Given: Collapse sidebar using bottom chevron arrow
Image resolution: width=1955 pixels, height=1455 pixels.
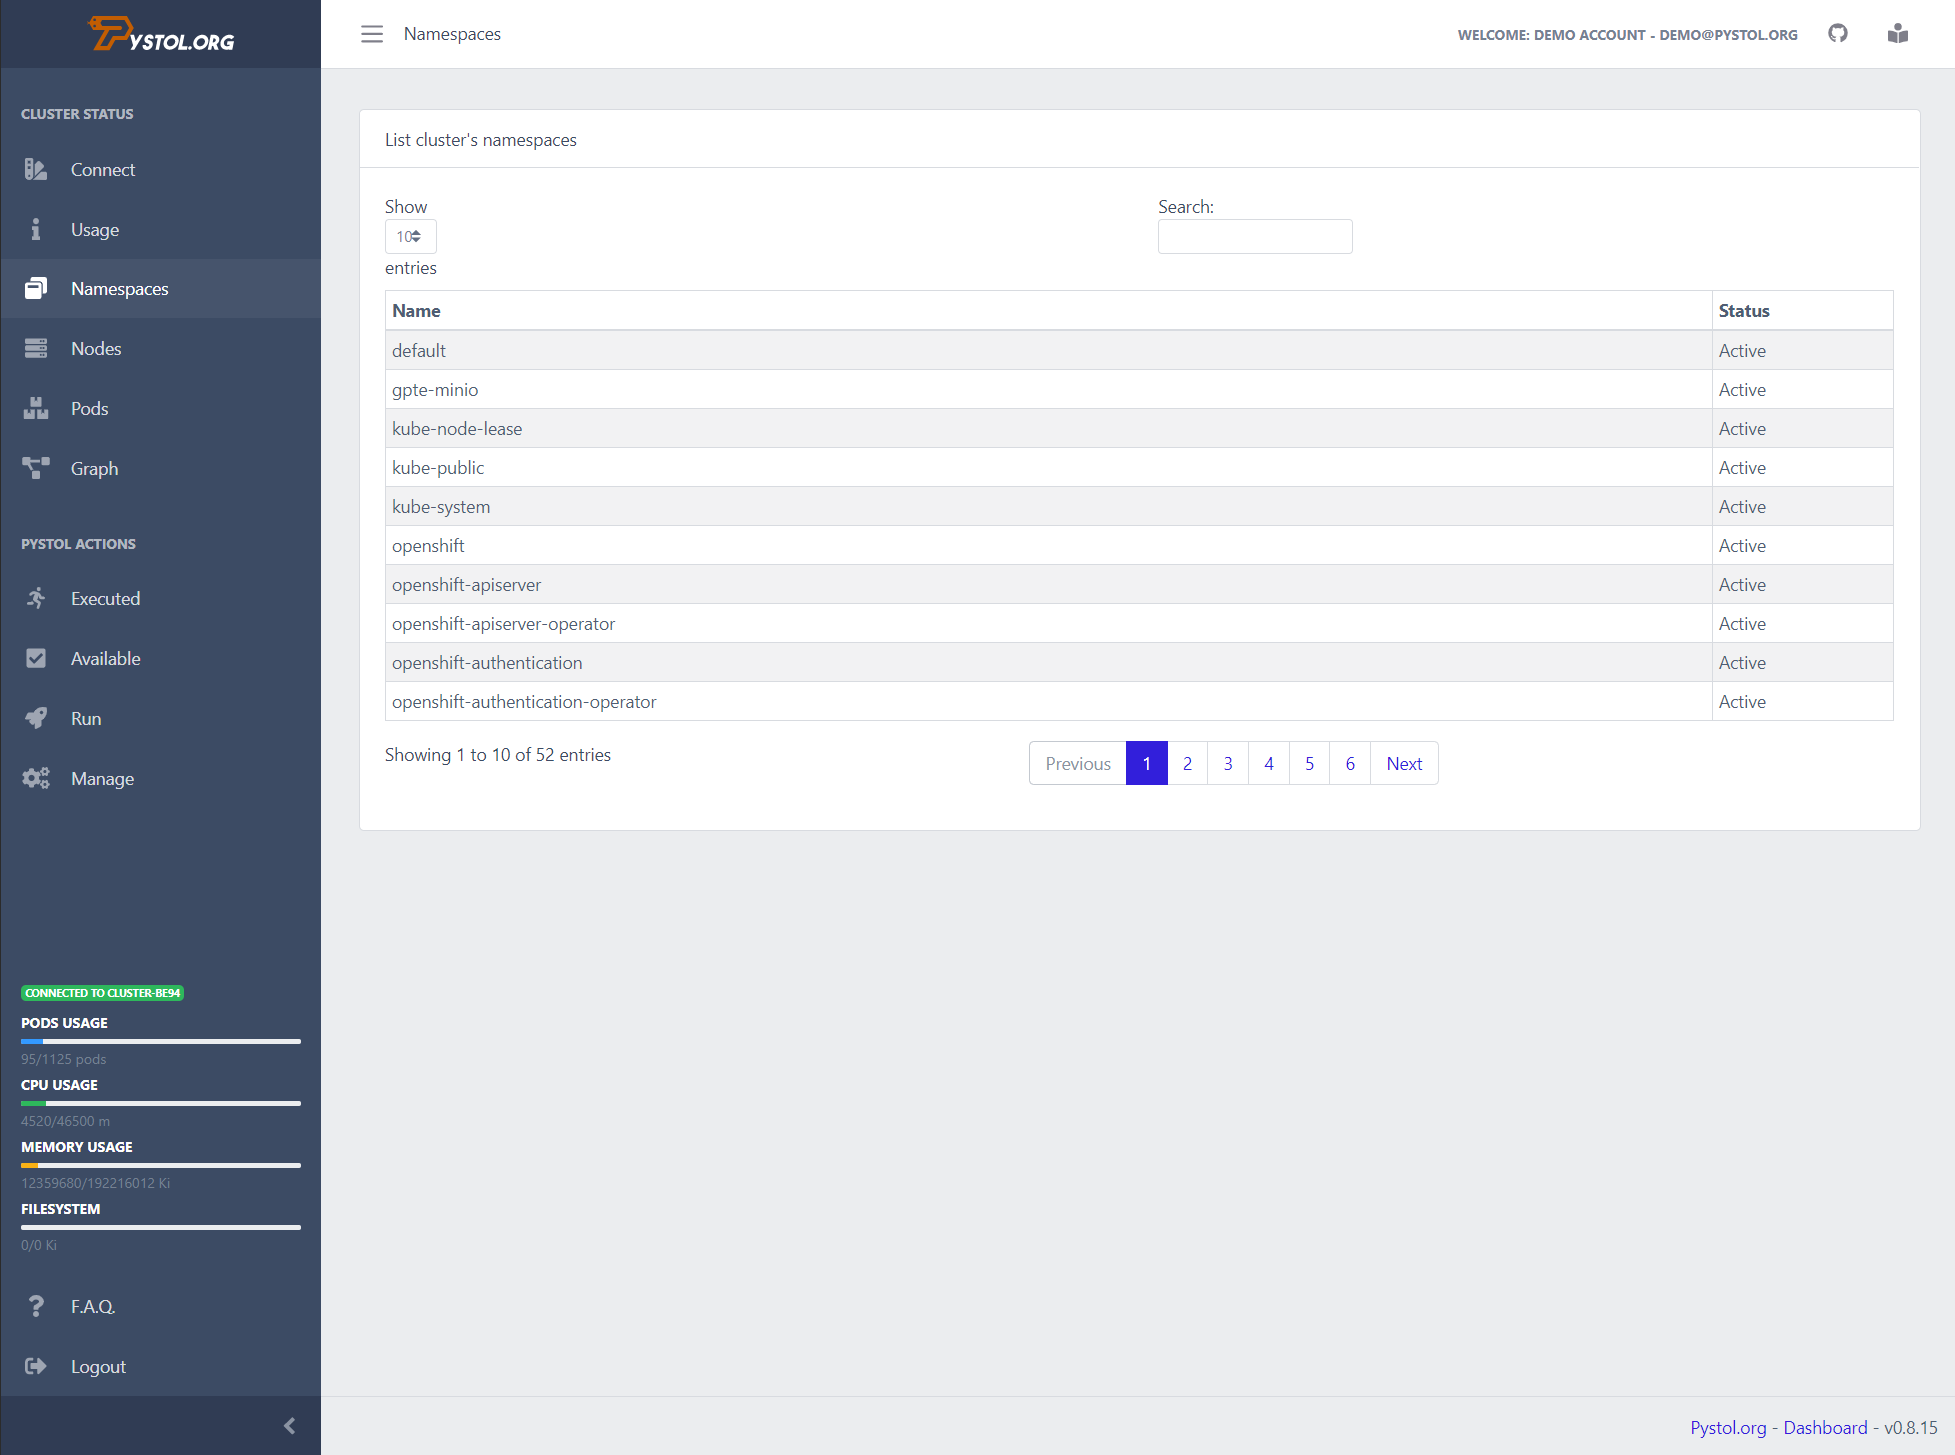Looking at the screenshot, I should tap(290, 1426).
